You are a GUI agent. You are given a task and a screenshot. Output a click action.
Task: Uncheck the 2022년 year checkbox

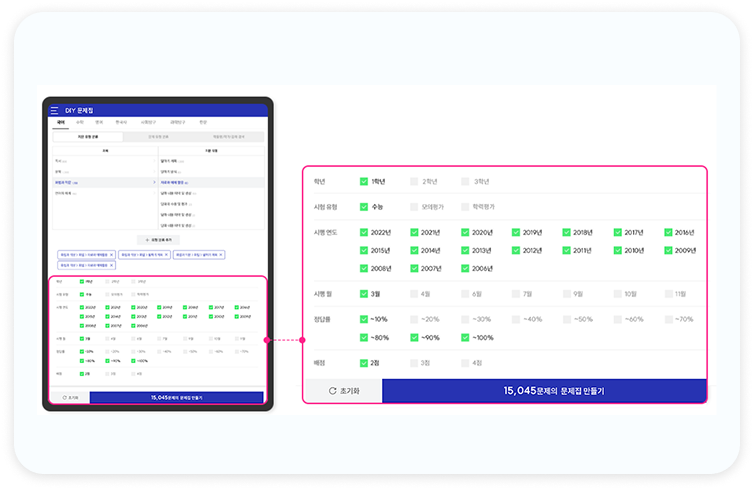point(364,232)
